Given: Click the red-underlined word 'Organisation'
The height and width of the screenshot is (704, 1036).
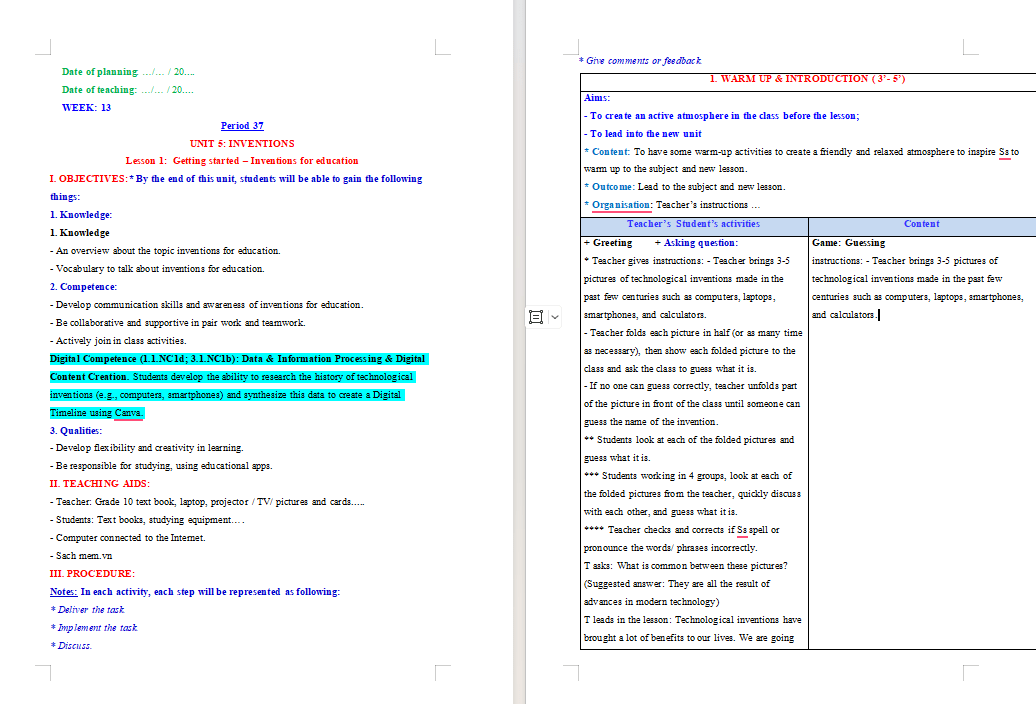Looking at the screenshot, I should click(621, 205).
